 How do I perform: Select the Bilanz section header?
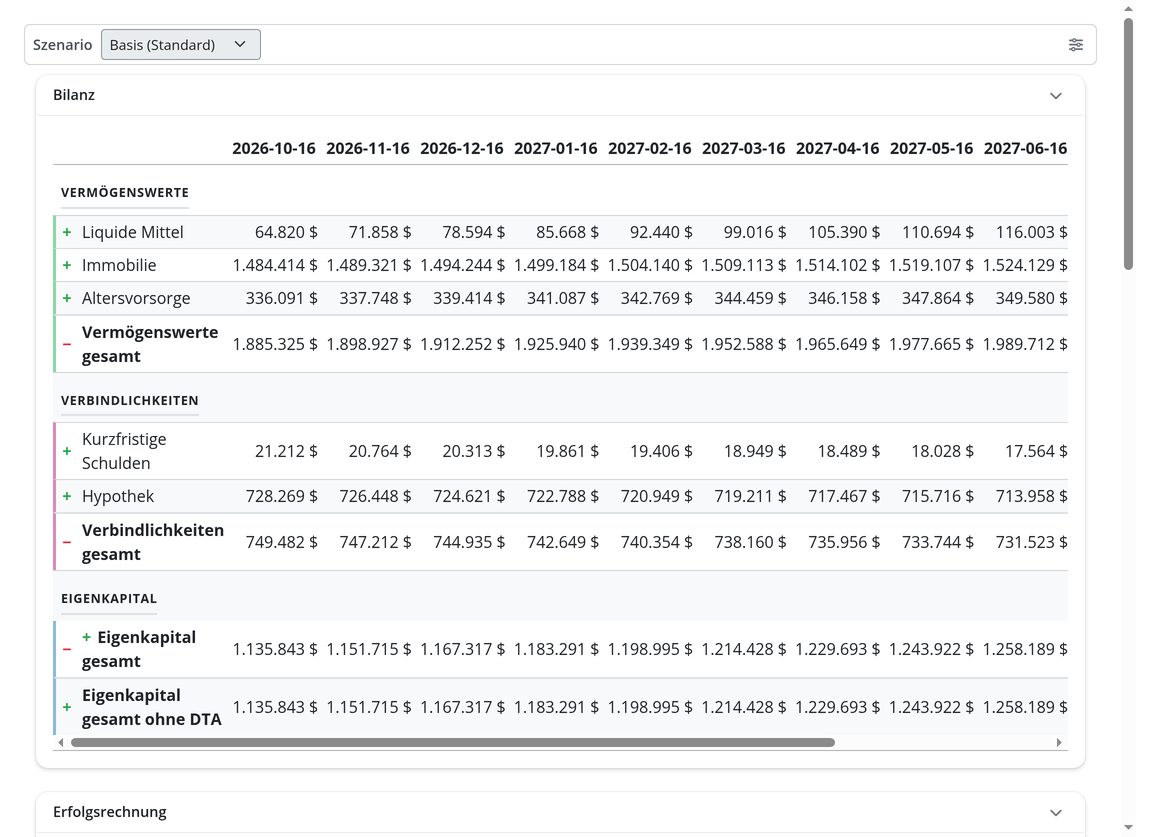(560, 95)
